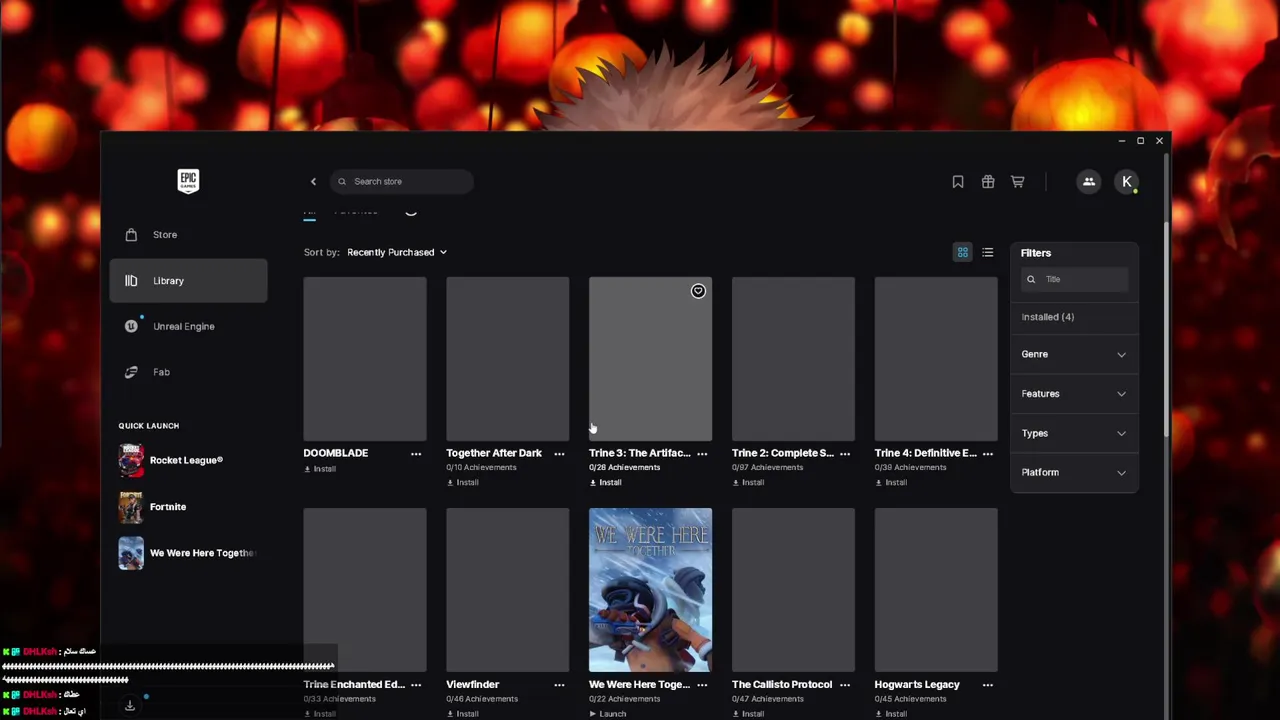This screenshot has height=720, width=1280.
Task: Launch We Were Here Together
Action: click(608, 714)
